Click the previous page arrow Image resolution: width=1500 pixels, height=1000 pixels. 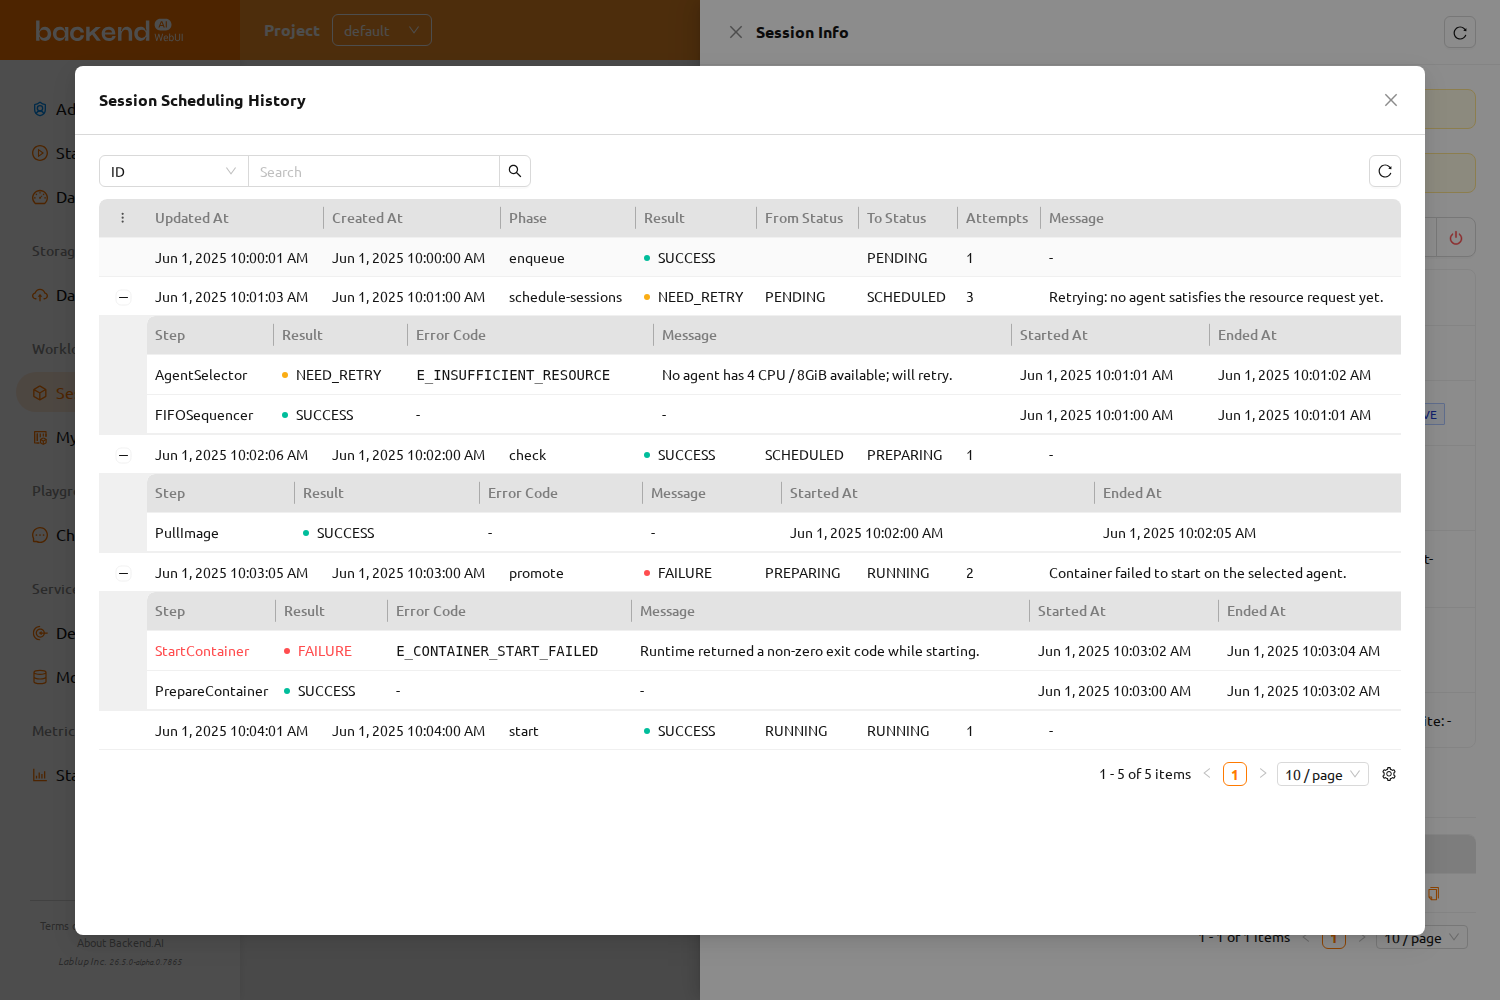tap(1207, 774)
